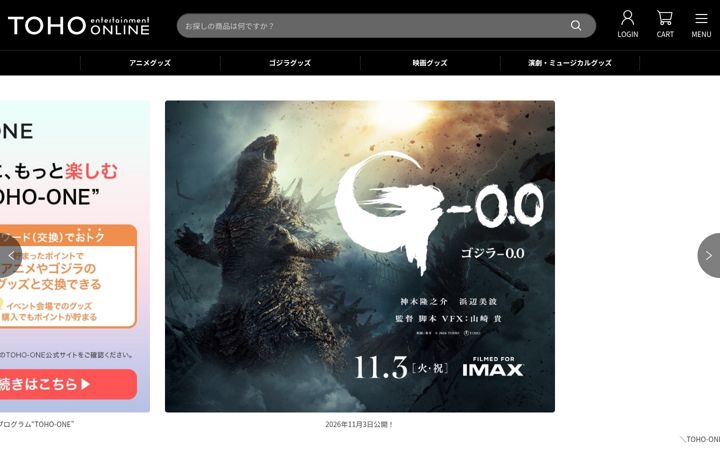Viewport: 720px width, 450px height.
Task: Click the TOHO entertainment ONLINE logo
Action: pyautogui.click(x=79, y=26)
